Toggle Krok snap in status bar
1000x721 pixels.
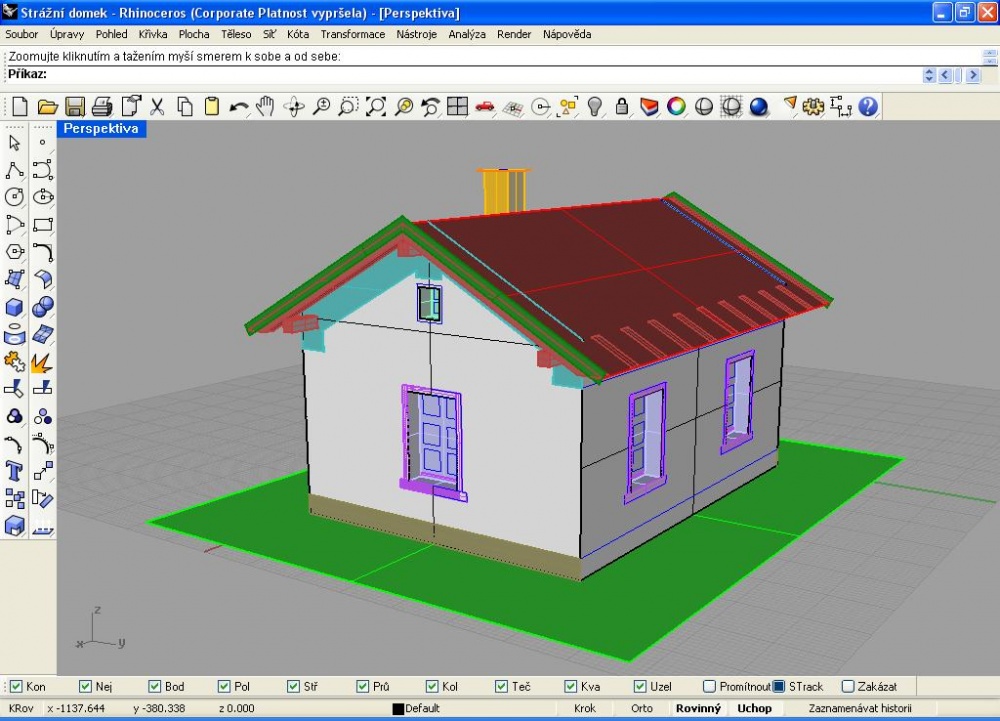point(584,708)
